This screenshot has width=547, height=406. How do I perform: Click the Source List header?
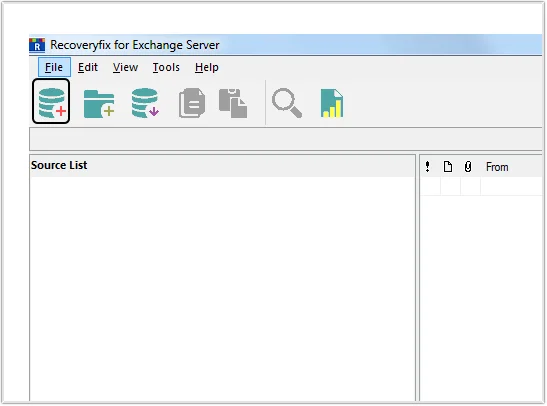[59, 165]
